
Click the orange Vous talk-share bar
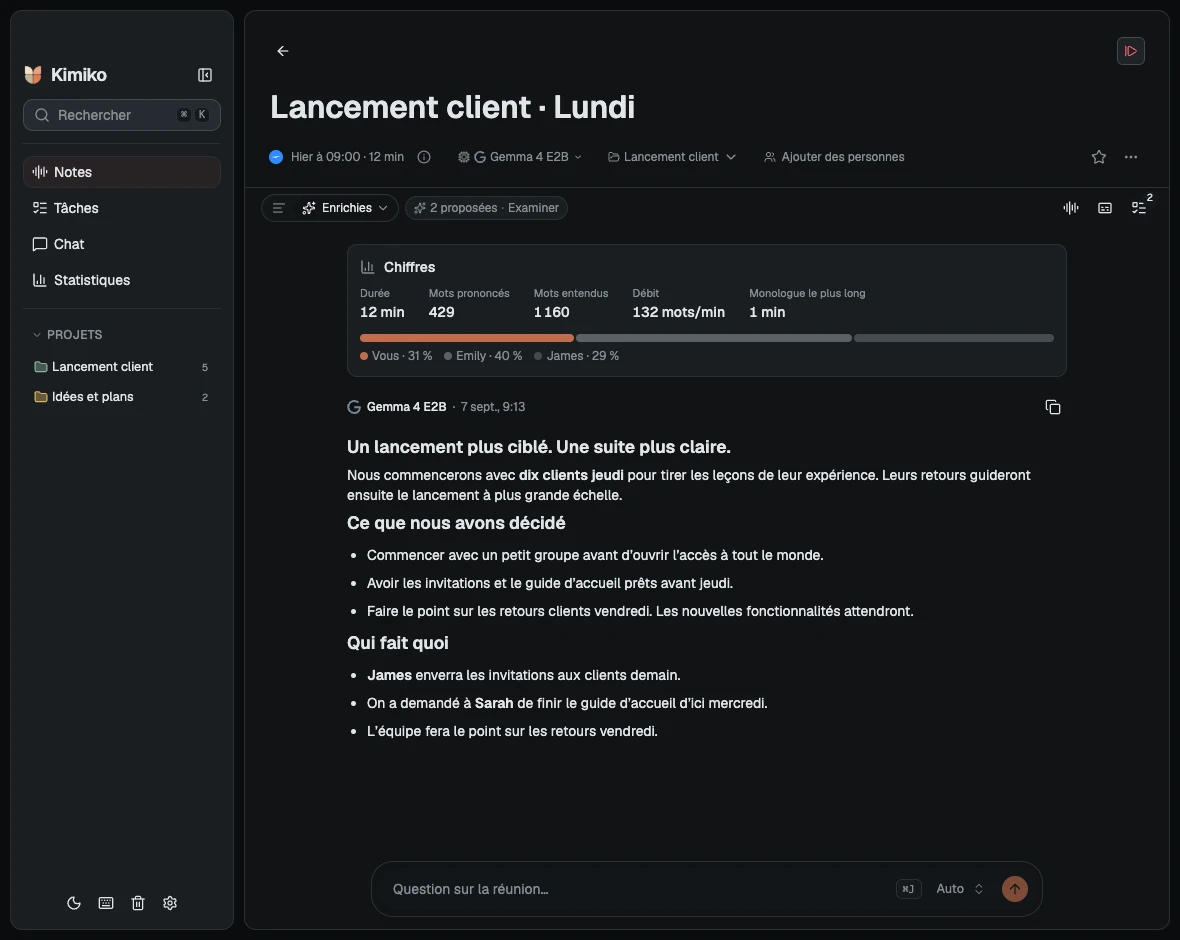467,338
